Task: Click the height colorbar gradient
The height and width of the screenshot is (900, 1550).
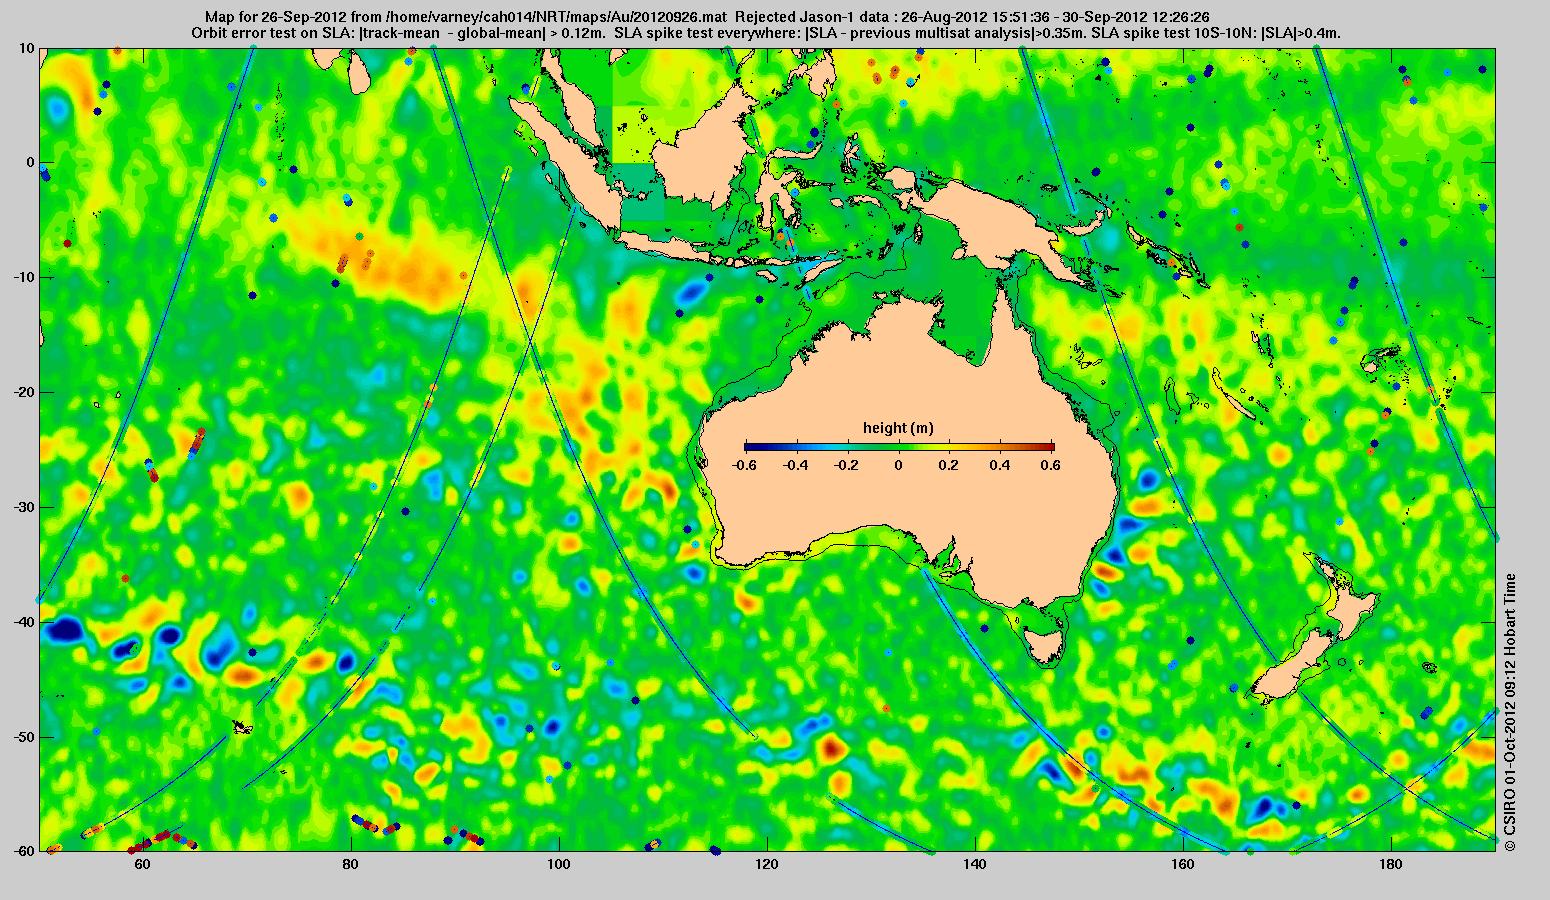Action: coord(899,447)
